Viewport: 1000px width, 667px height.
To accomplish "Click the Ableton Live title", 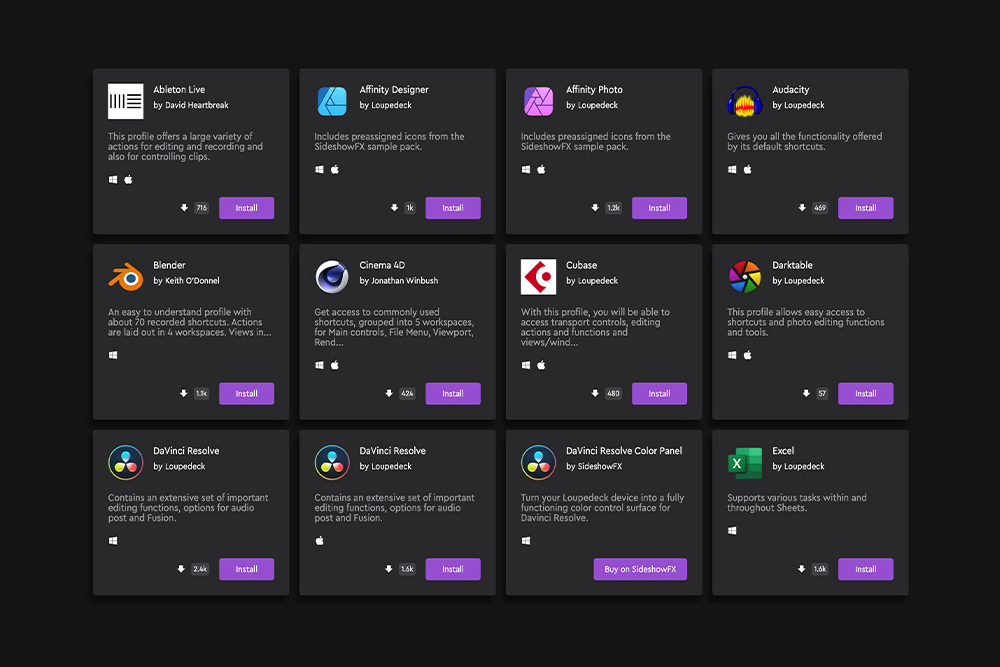I will coord(179,90).
